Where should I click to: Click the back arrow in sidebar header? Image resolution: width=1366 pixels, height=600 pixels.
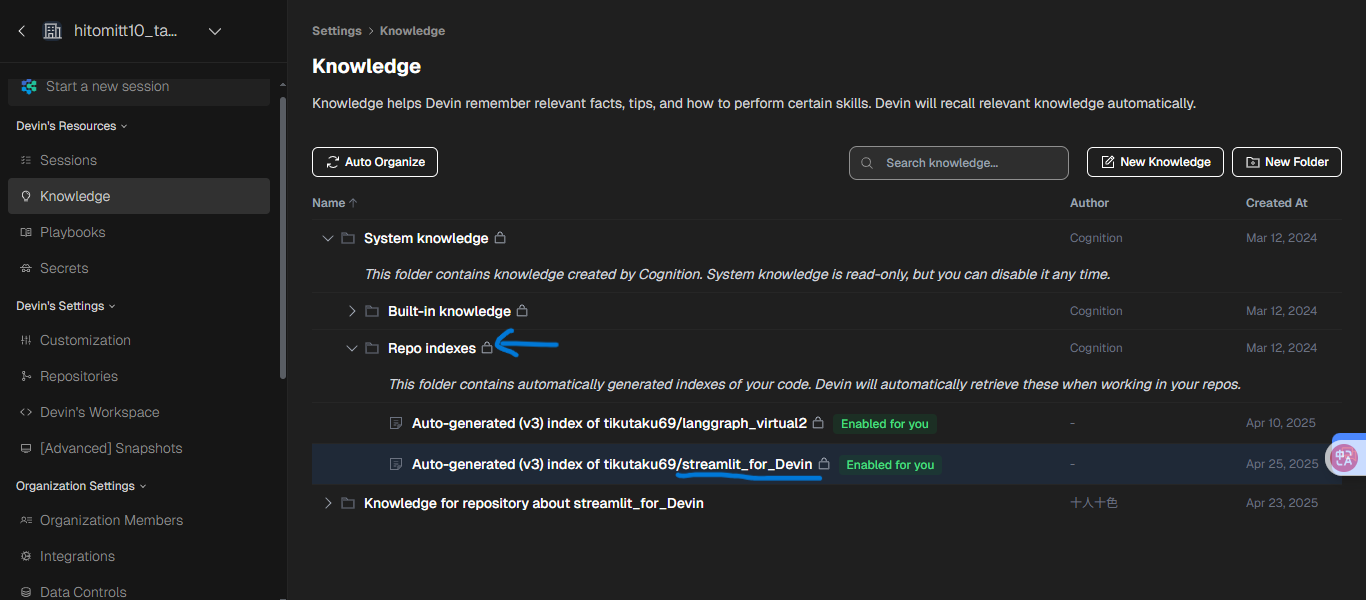[22, 31]
